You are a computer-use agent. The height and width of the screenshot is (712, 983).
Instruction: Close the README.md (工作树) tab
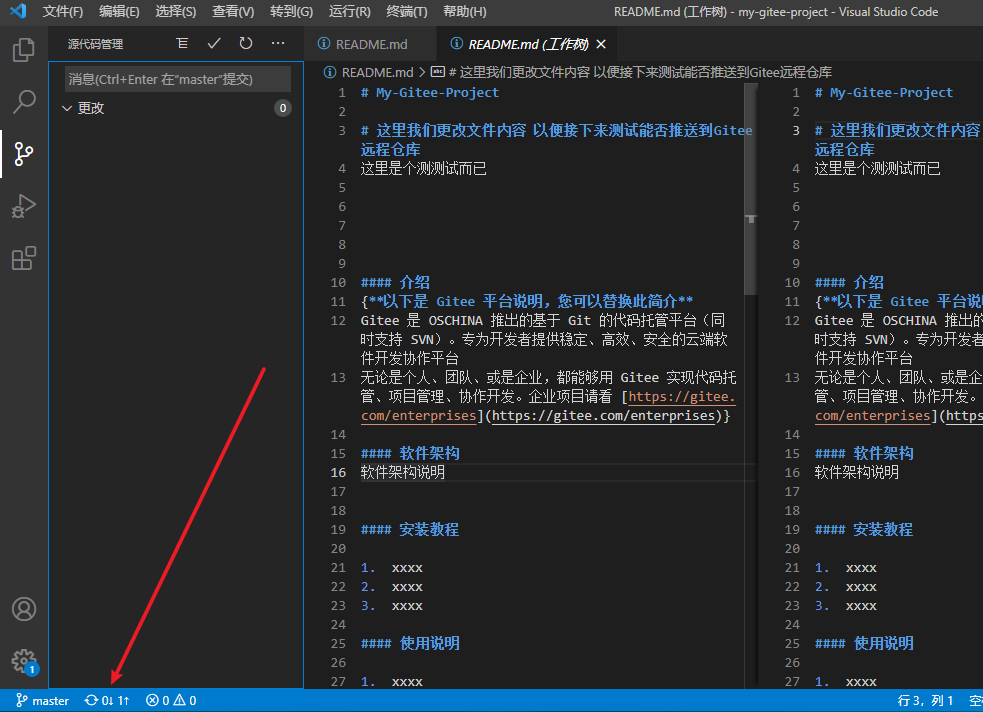(x=601, y=44)
